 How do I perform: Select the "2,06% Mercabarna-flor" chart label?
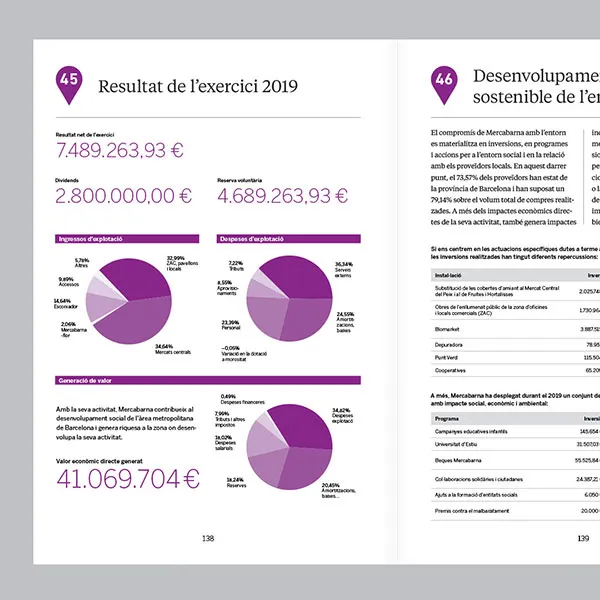point(73,330)
